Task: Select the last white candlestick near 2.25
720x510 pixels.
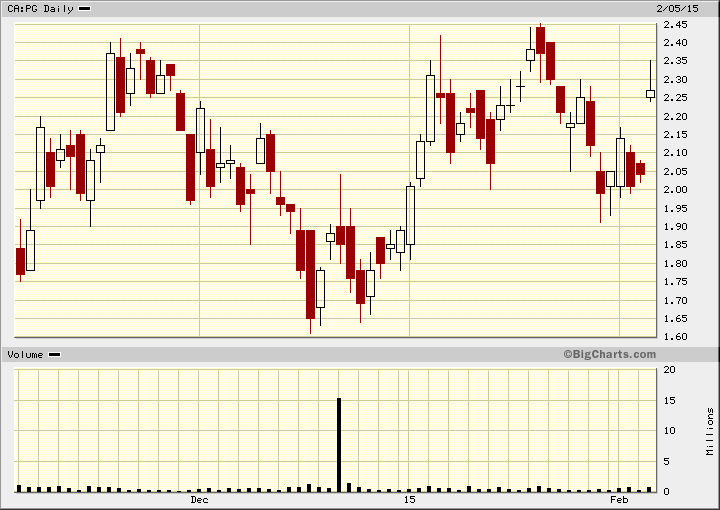Action: (650, 94)
